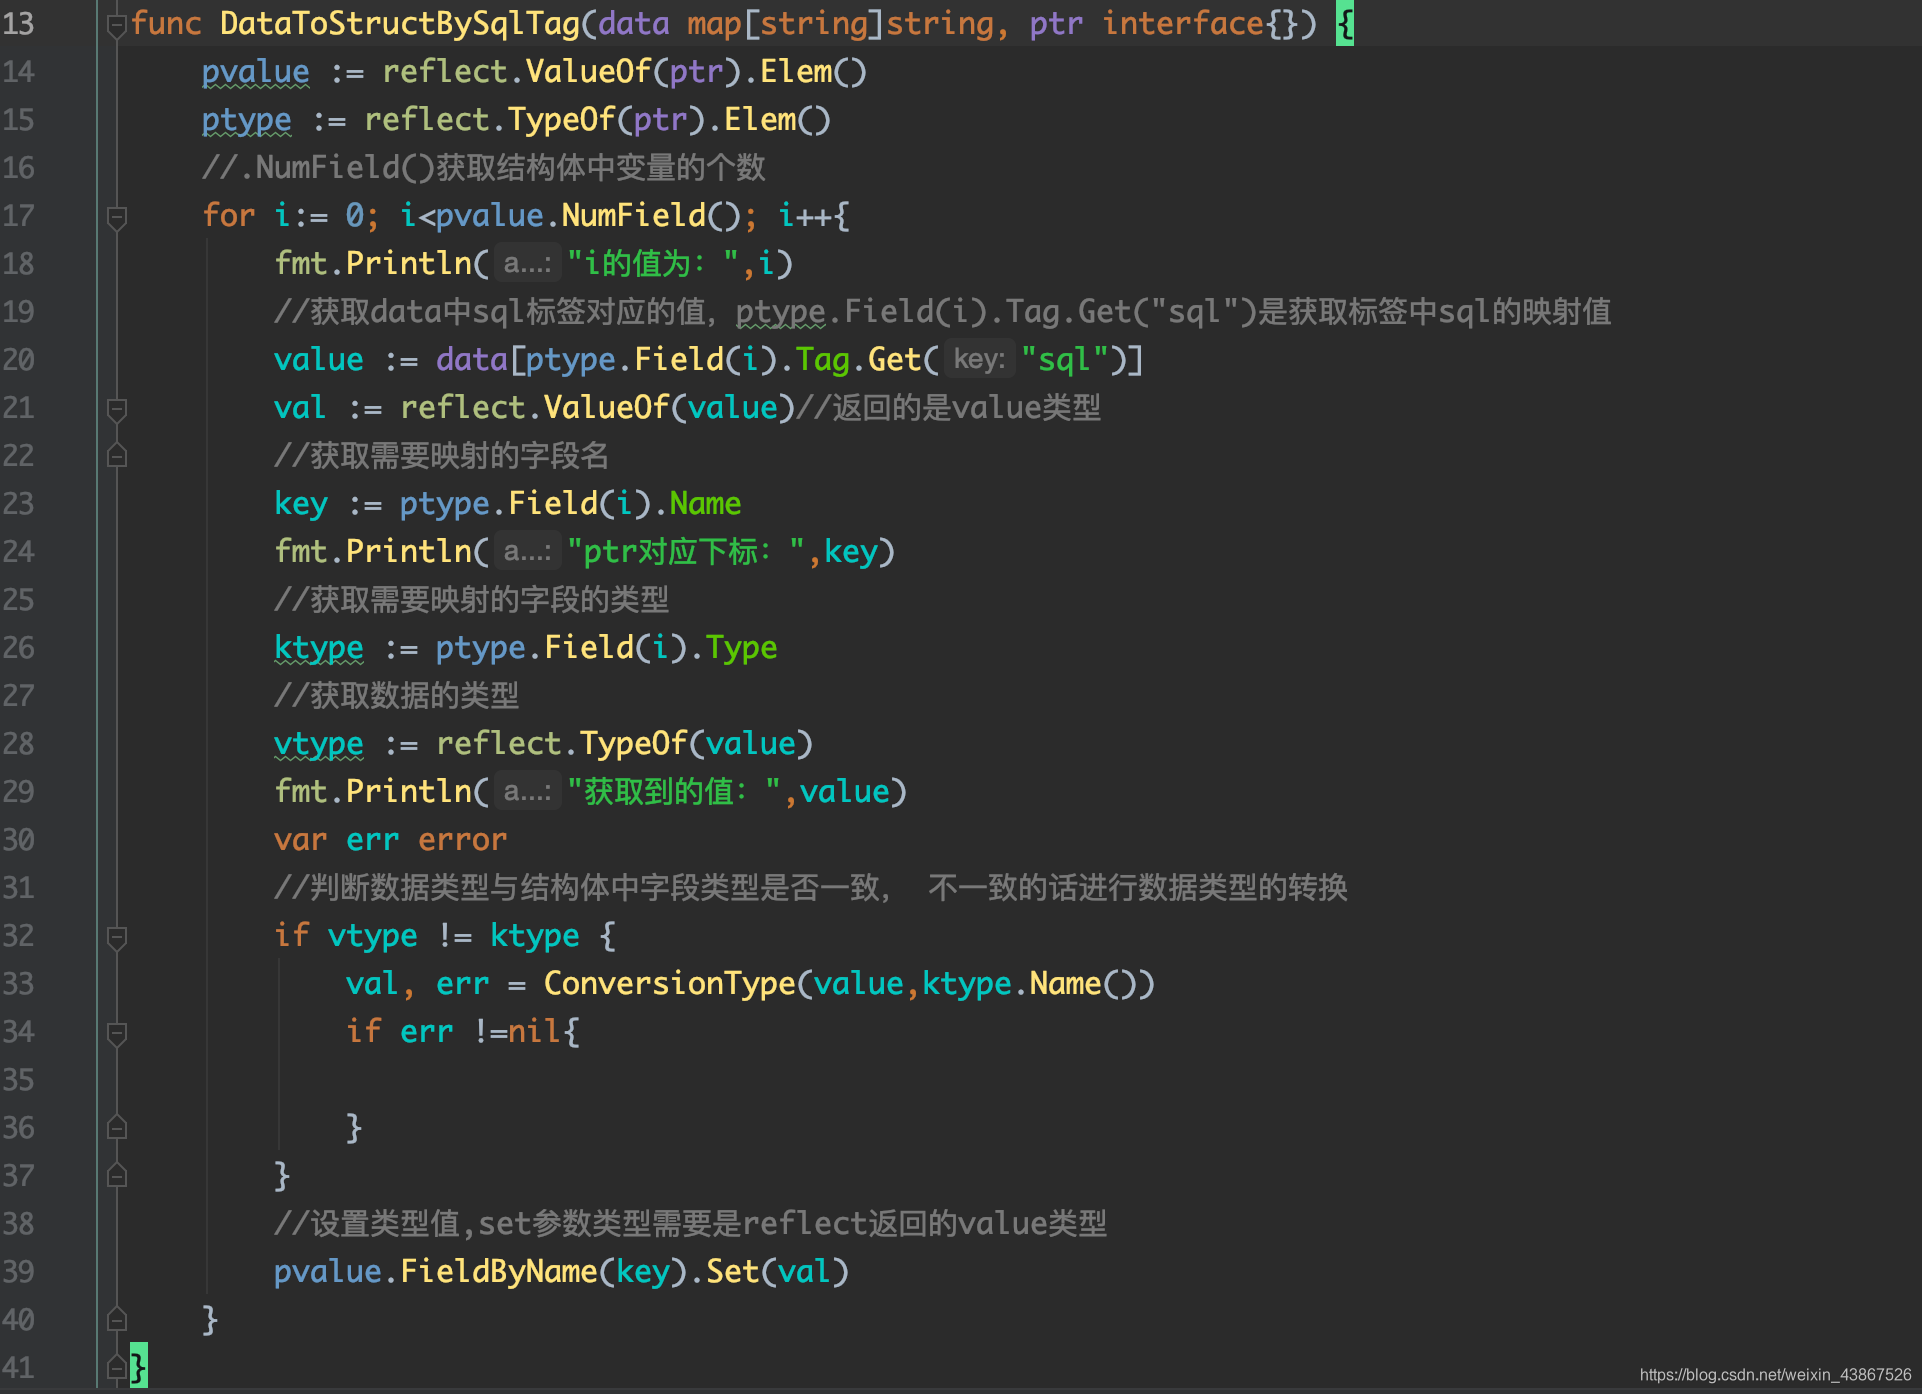The height and width of the screenshot is (1394, 1922).
Task: Click line number 35 in the gutter
Action: click(19, 1080)
